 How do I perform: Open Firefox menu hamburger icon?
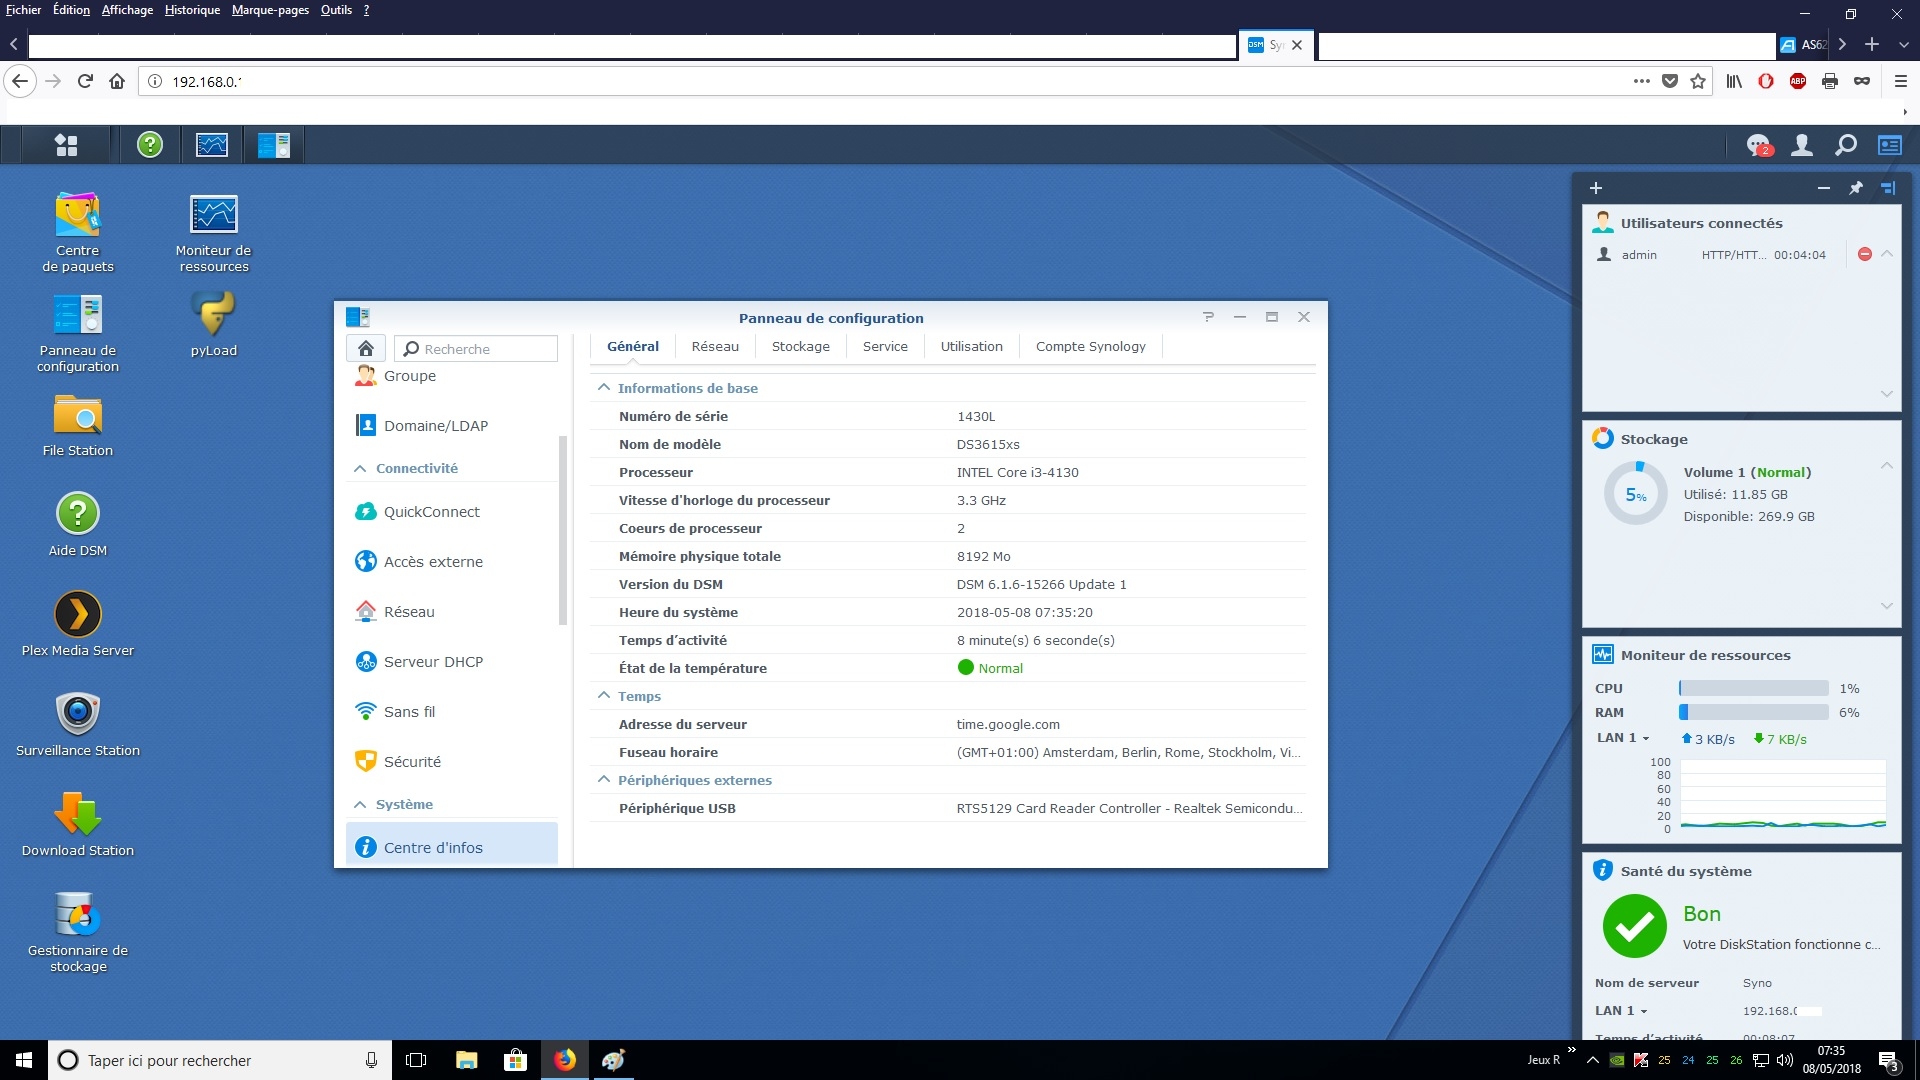click(x=1901, y=82)
